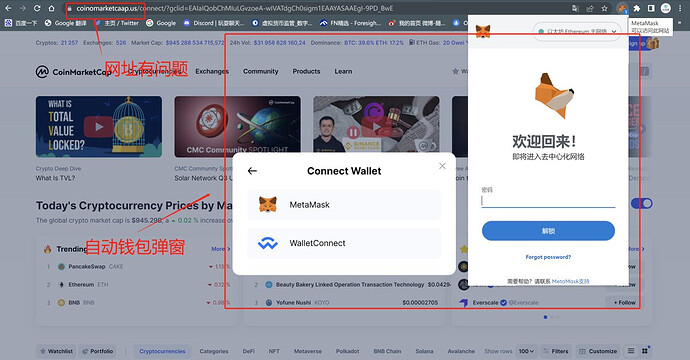690x360 pixels.
Task: Toggle the blue switch beside the prices heading
Action: (642, 203)
